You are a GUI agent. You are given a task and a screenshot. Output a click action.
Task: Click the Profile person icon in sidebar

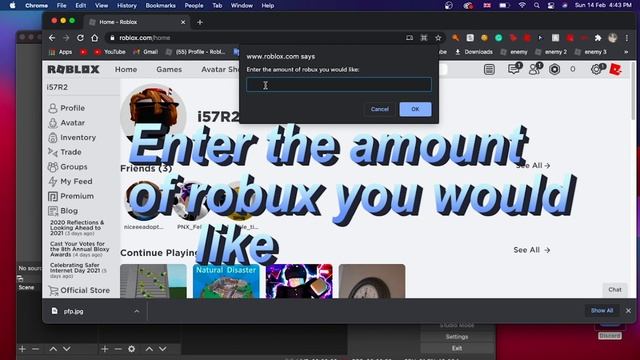[53, 108]
